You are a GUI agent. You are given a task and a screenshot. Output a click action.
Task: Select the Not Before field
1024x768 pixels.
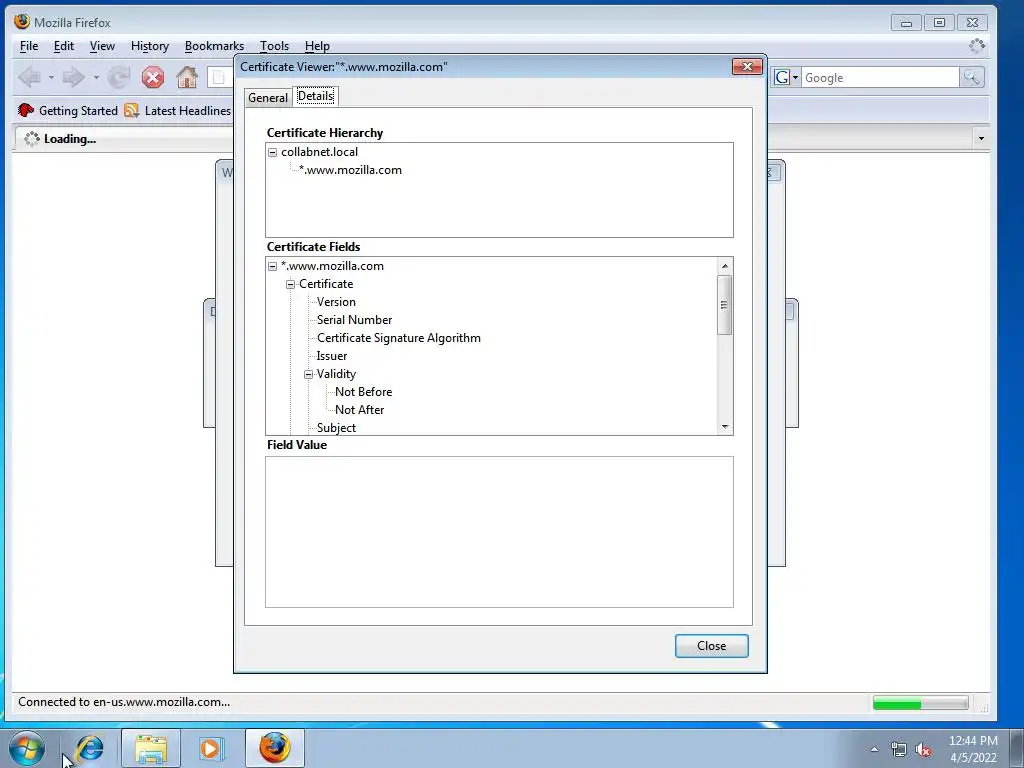364,392
